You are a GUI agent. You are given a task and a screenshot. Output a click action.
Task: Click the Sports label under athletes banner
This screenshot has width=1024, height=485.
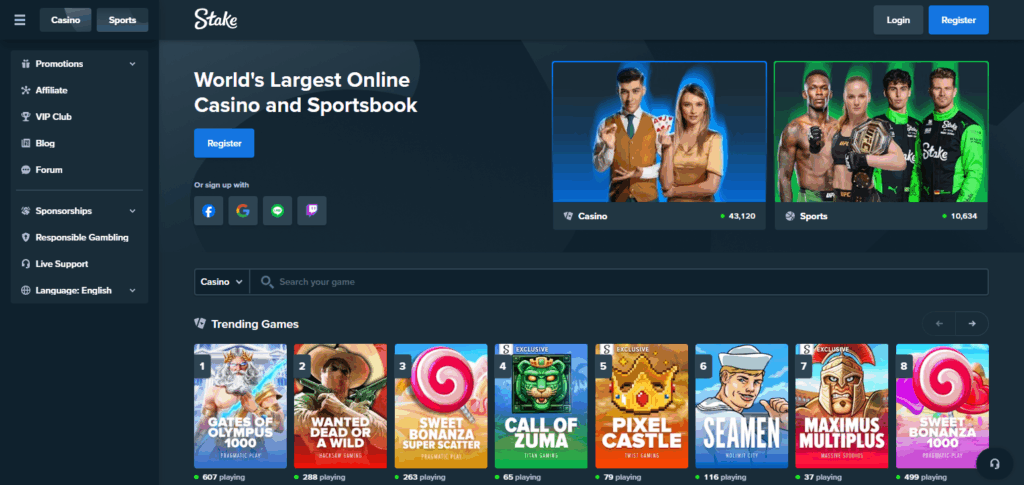[x=813, y=216]
